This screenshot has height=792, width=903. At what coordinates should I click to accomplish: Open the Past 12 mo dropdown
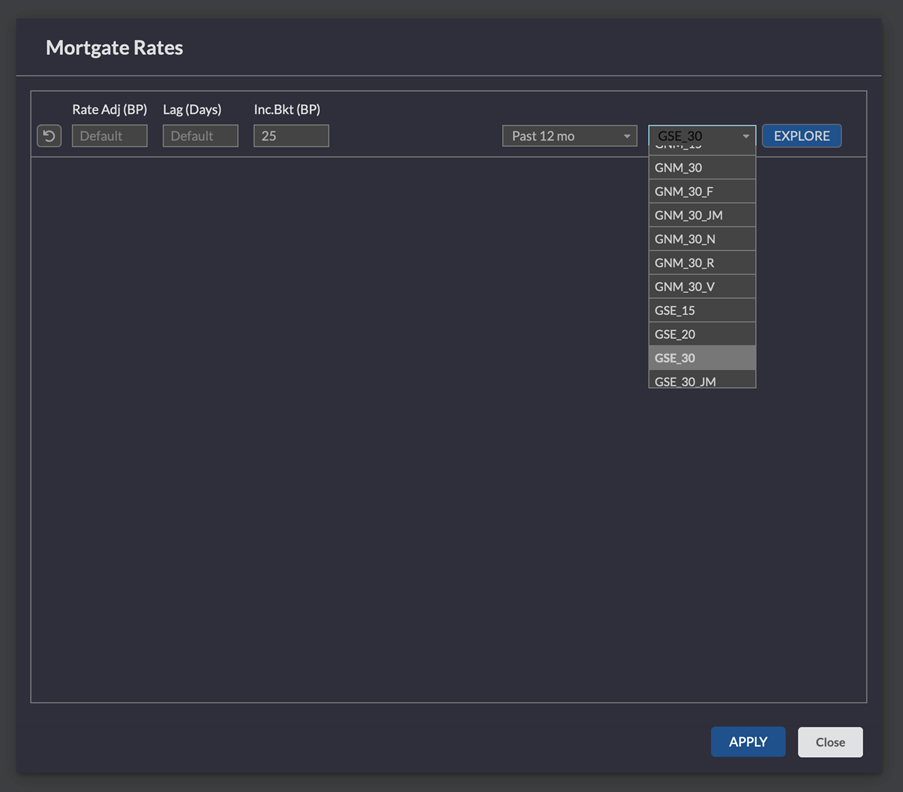[569, 136]
